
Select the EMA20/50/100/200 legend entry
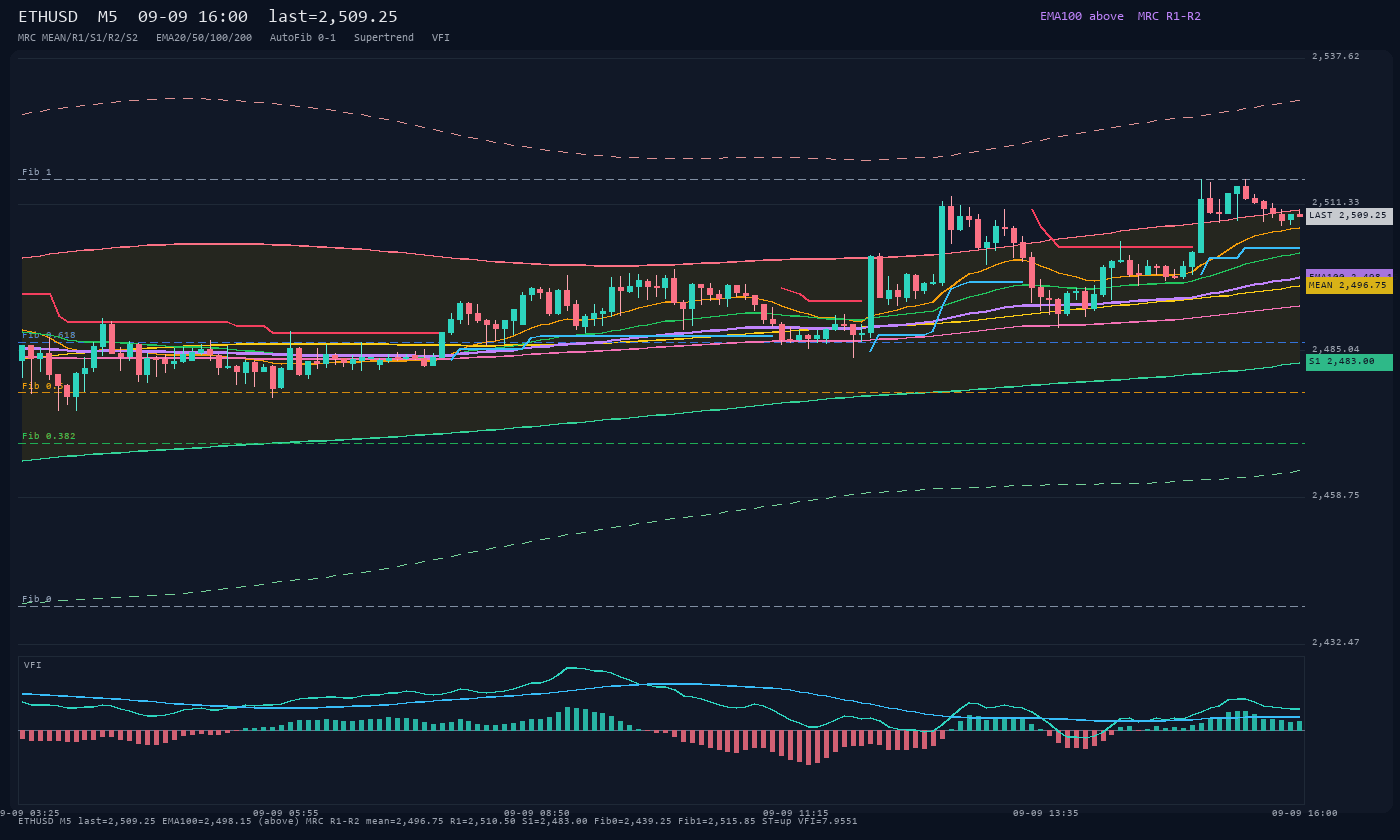tap(204, 38)
